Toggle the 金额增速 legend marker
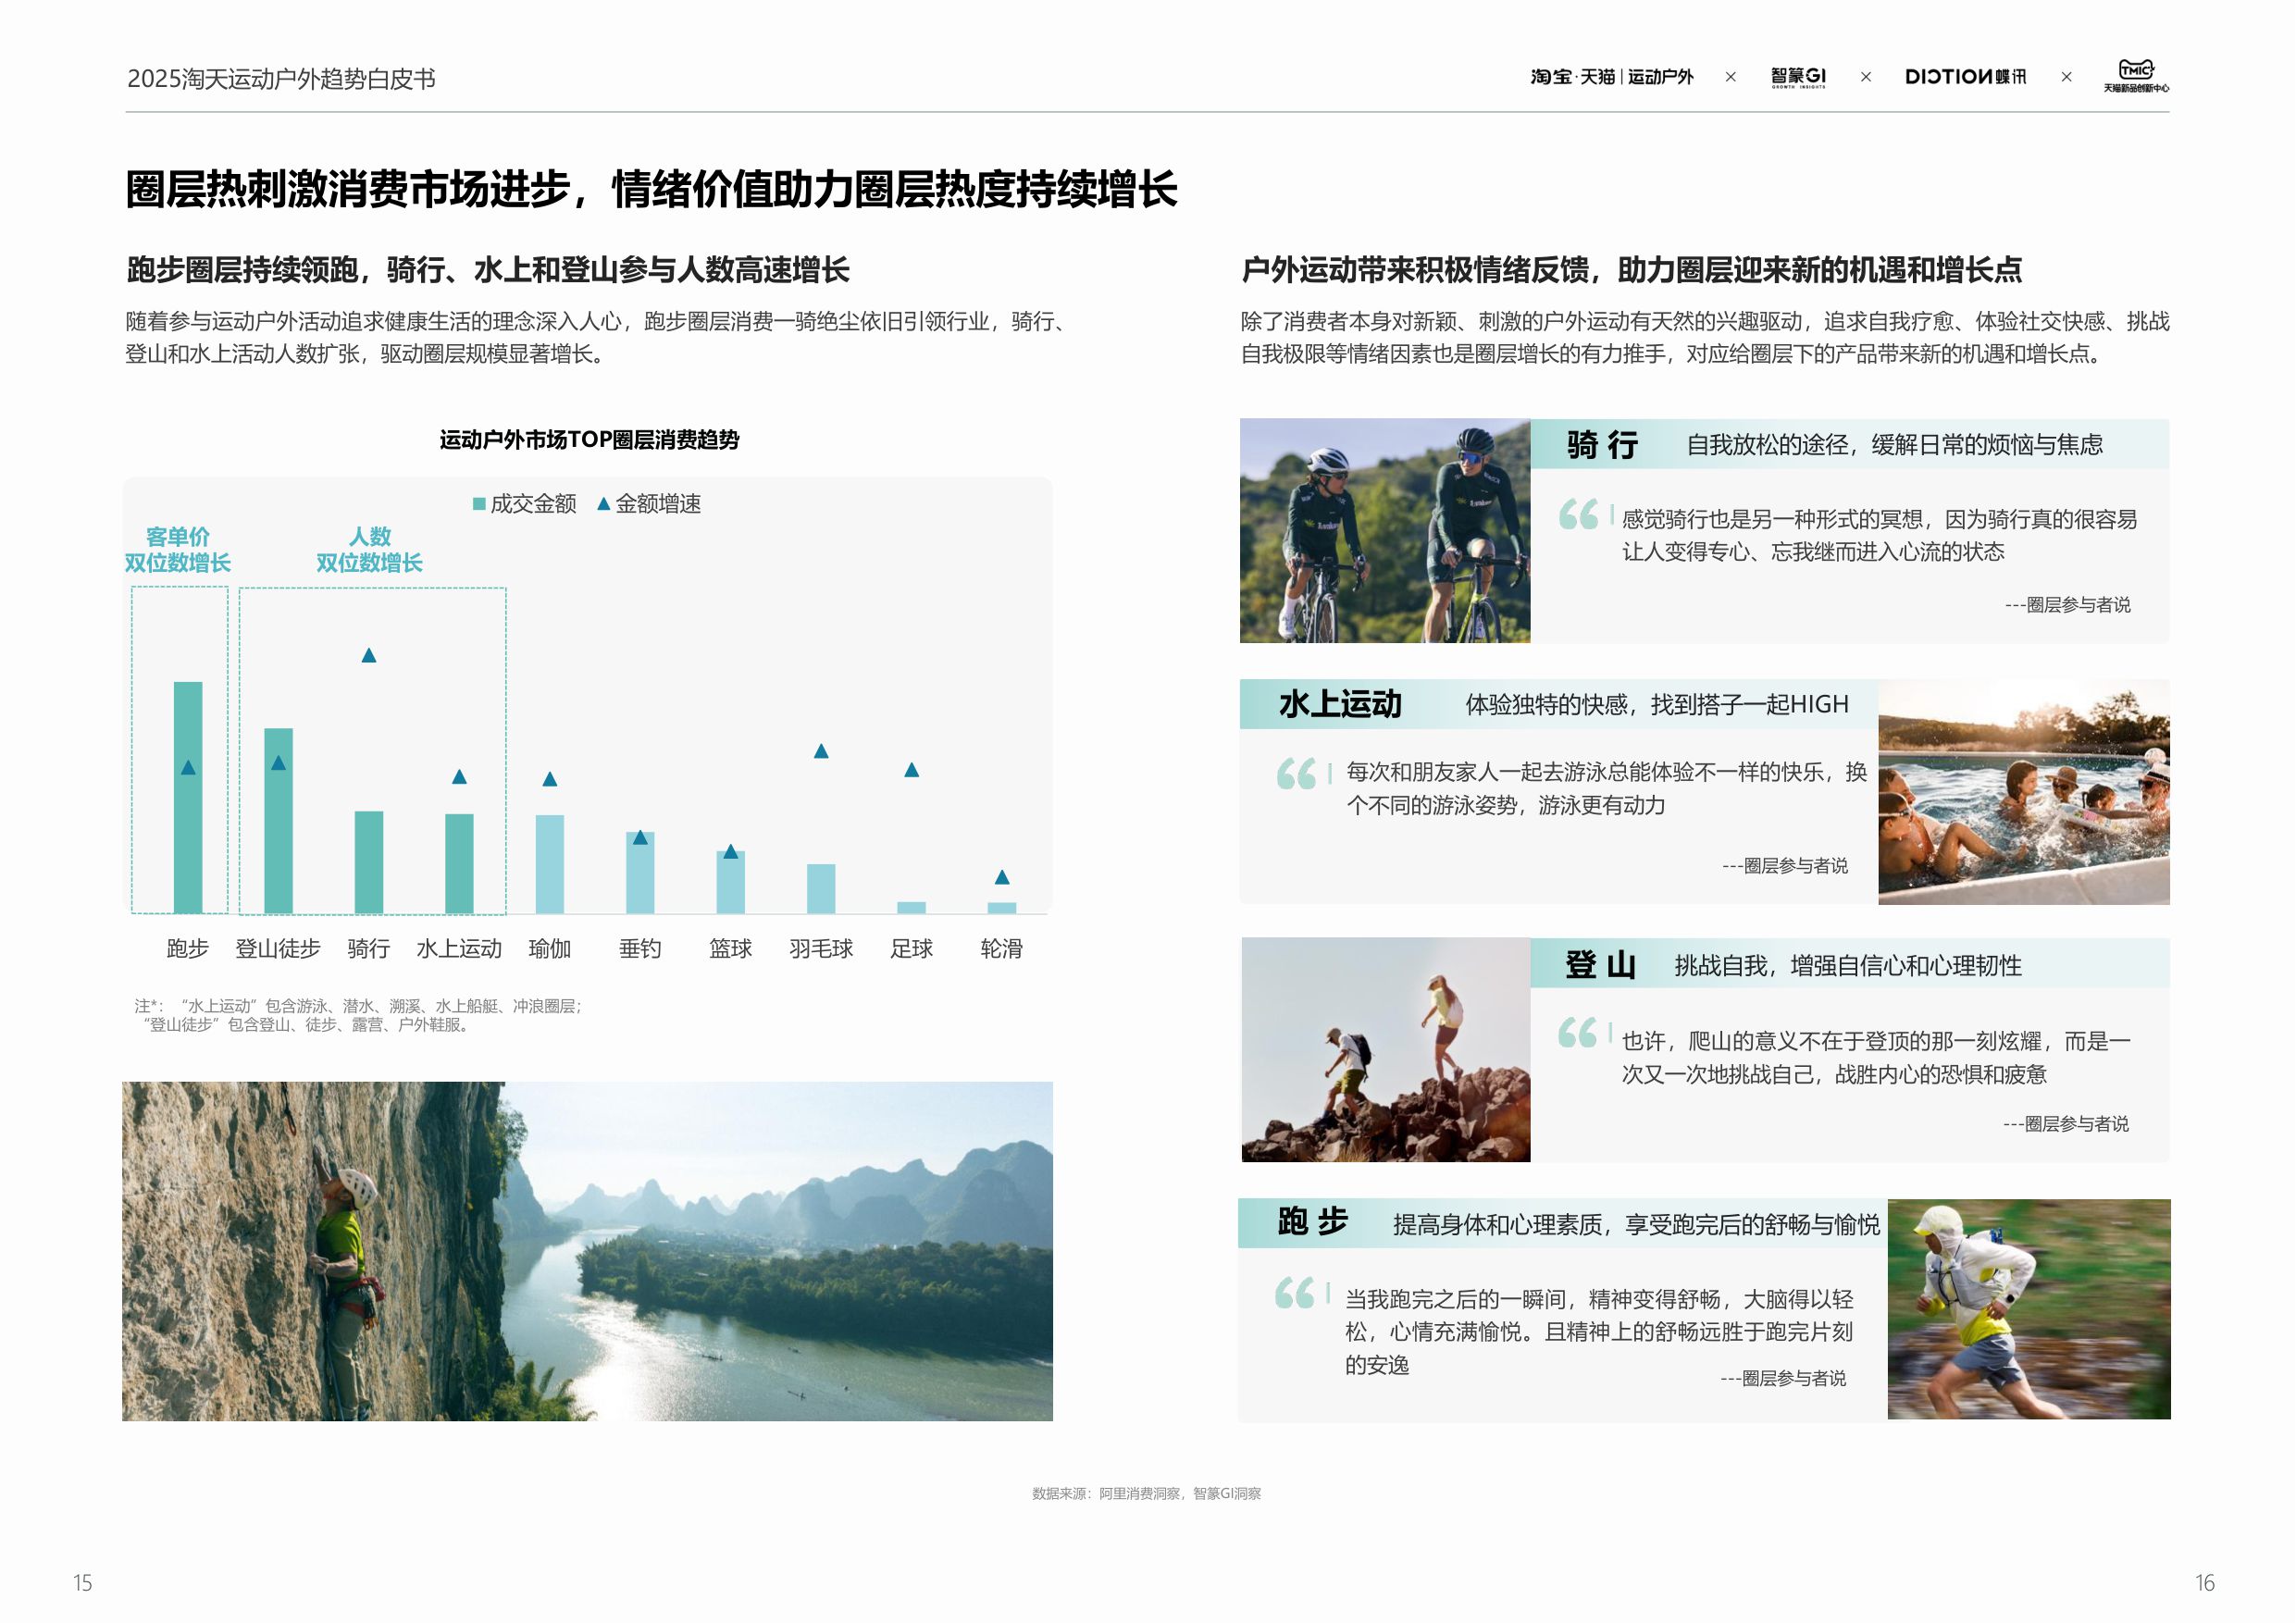Viewport: 2296px width, 1623px height. click(x=646, y=506)
